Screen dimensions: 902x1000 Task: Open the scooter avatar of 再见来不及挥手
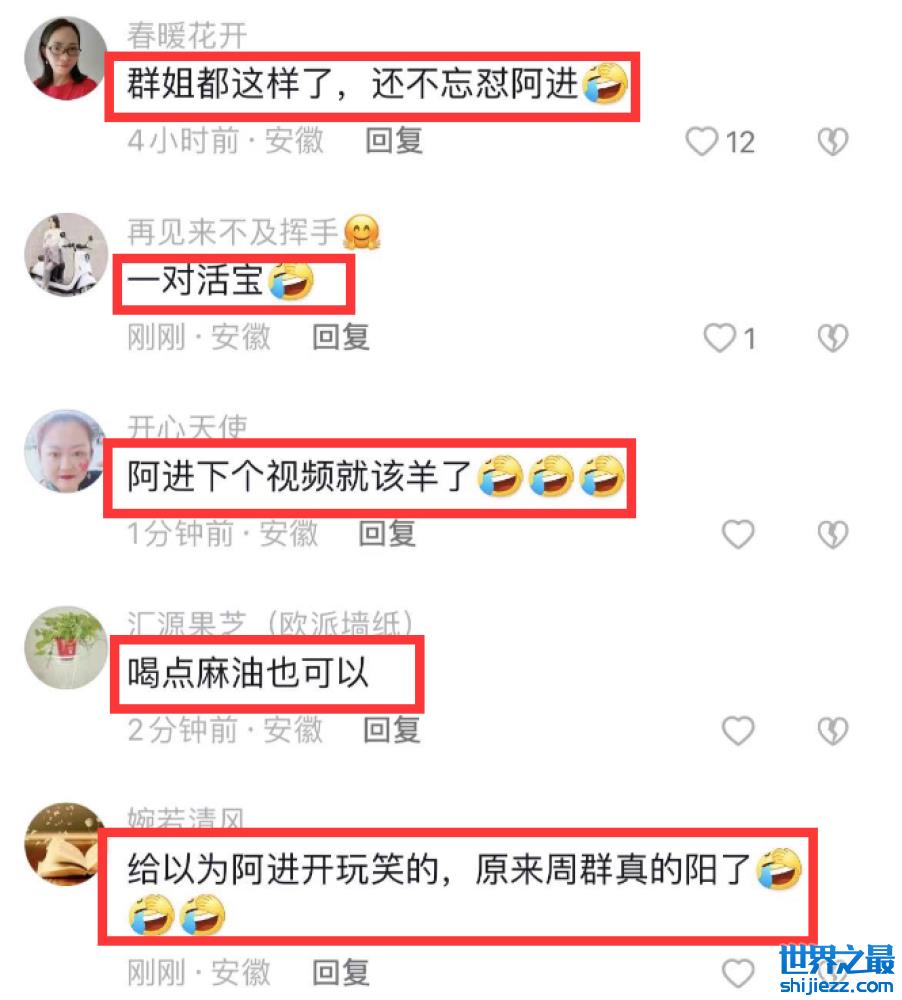click(66, 254)
